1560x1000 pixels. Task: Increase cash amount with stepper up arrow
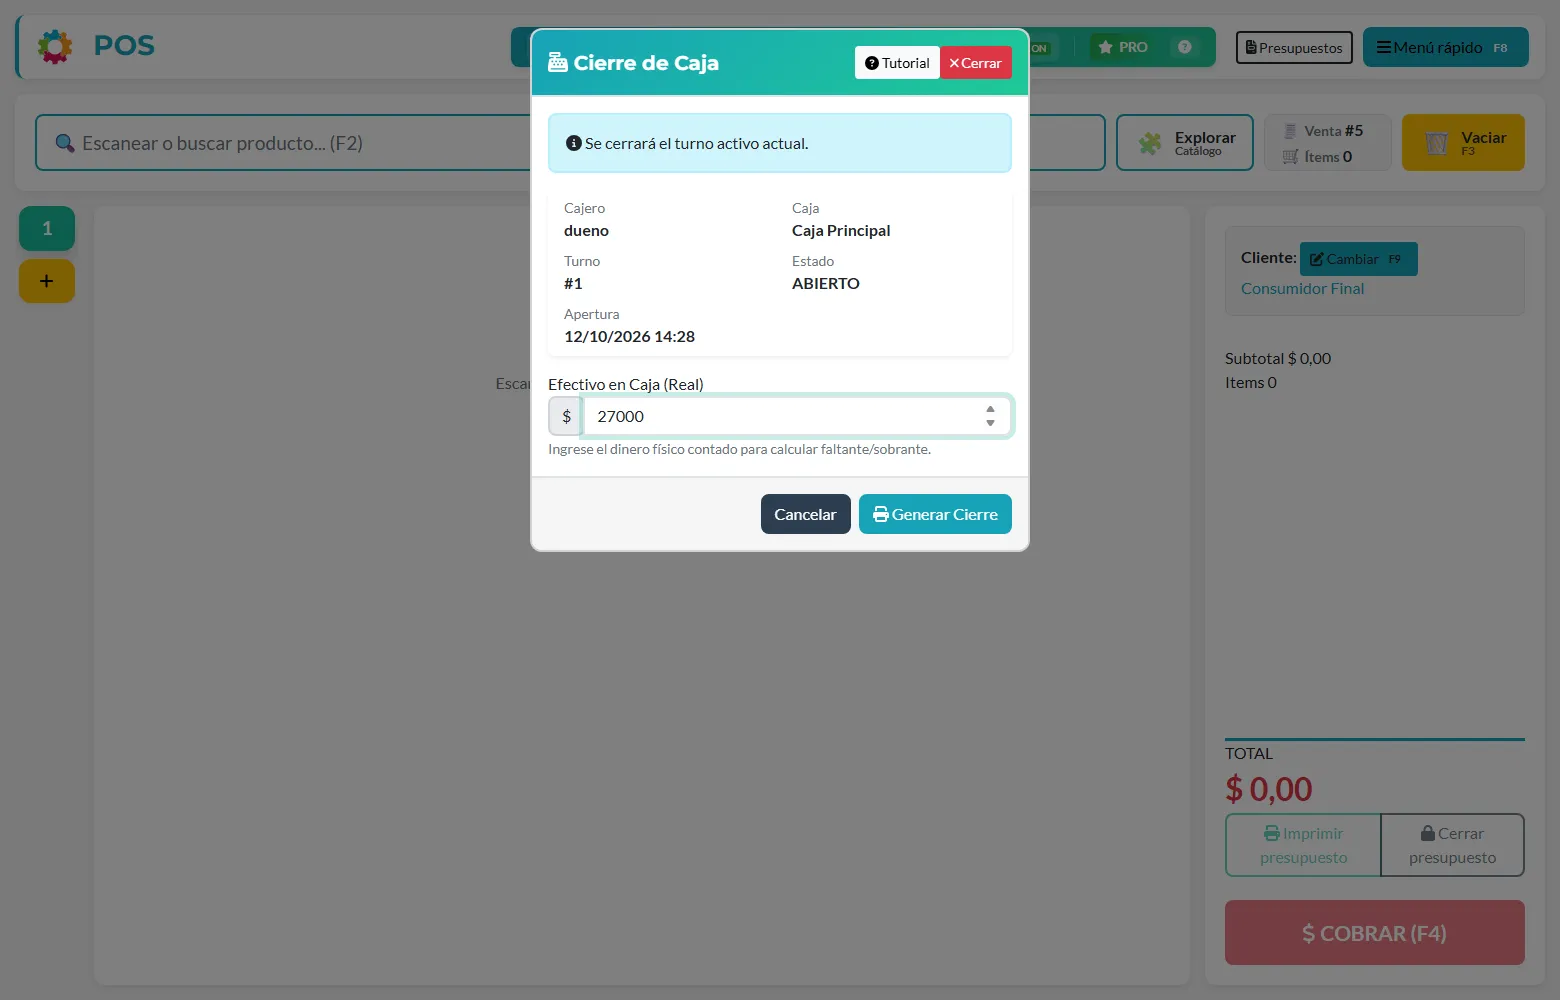[x=990, y=409]
